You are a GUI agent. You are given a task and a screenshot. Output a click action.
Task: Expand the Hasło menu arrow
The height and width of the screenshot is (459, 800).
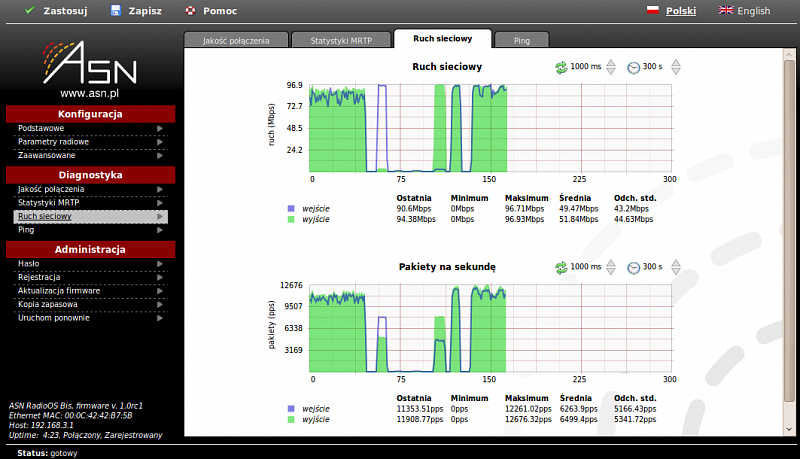pos(160,264)
